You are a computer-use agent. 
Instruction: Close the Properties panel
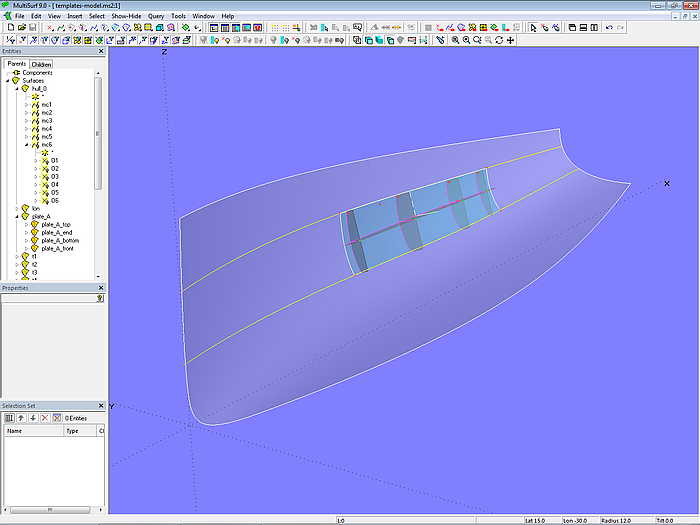click(101, 288)
